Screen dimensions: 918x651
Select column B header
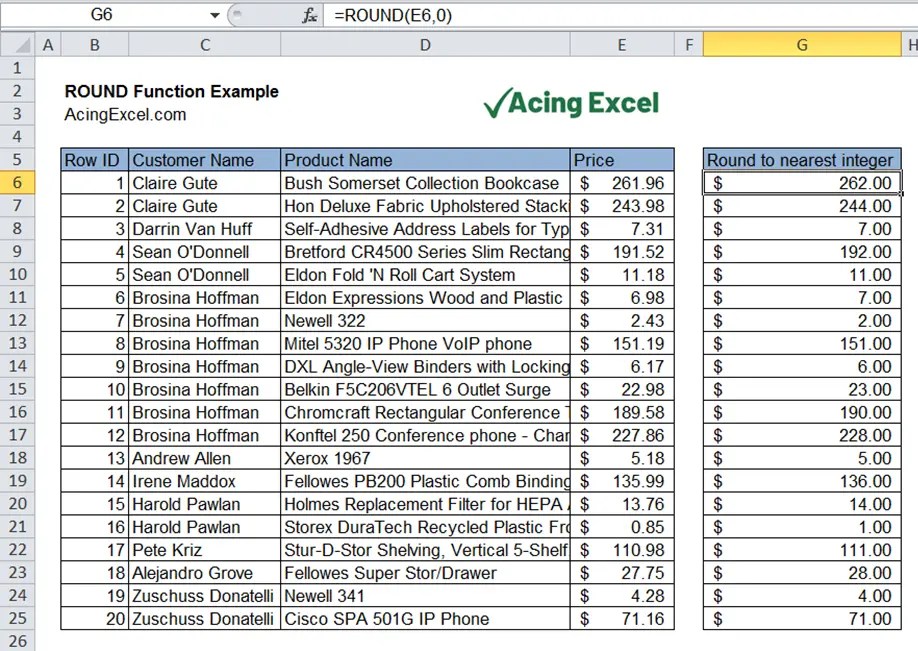tap(94, 45)
